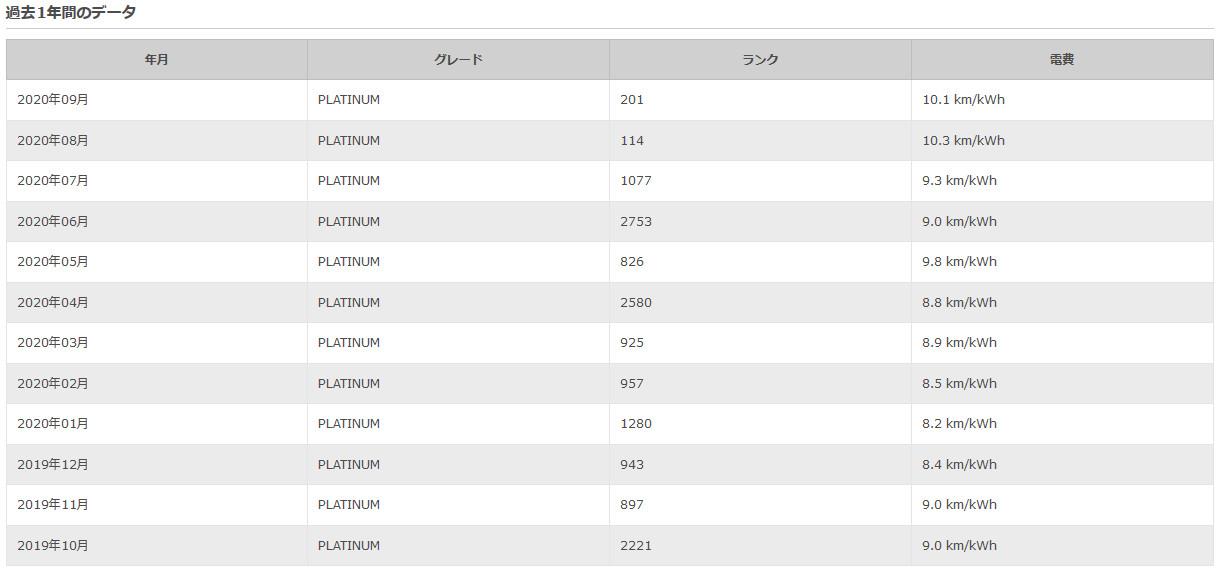Click the ランク column header
Viewport: 1221px width, 572px height.
point(760,60)
